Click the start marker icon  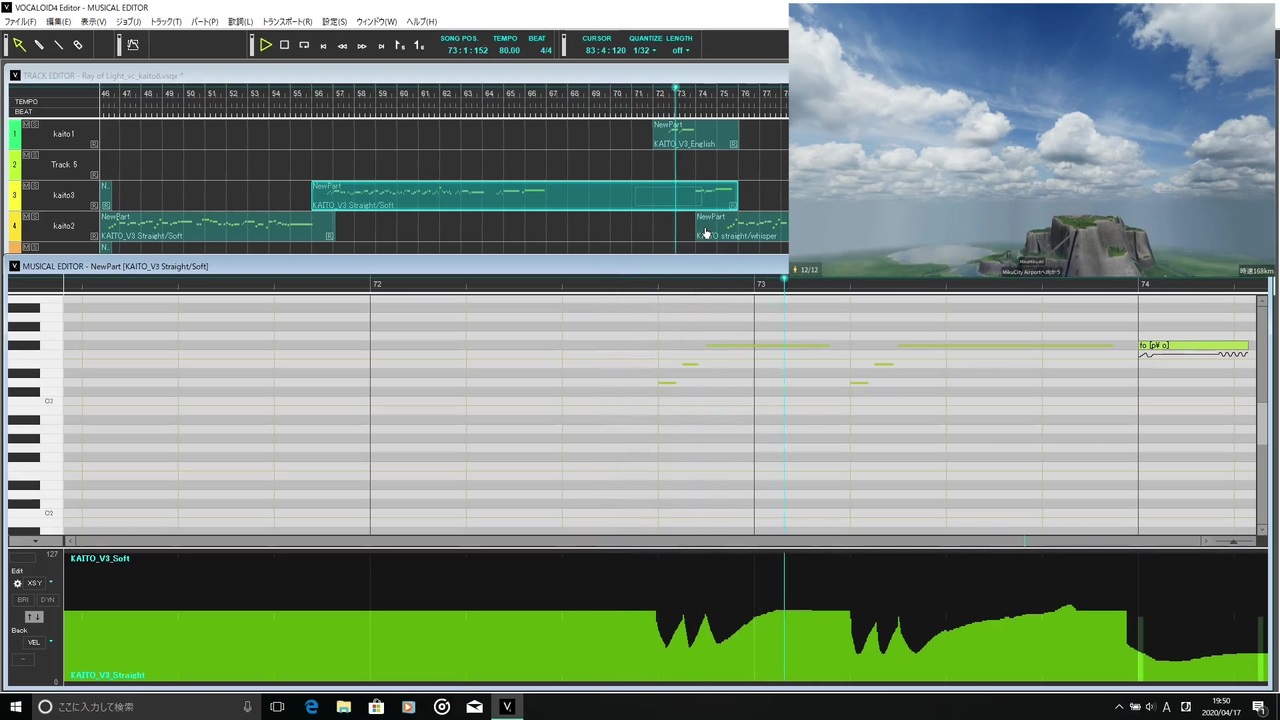[400, 45]
